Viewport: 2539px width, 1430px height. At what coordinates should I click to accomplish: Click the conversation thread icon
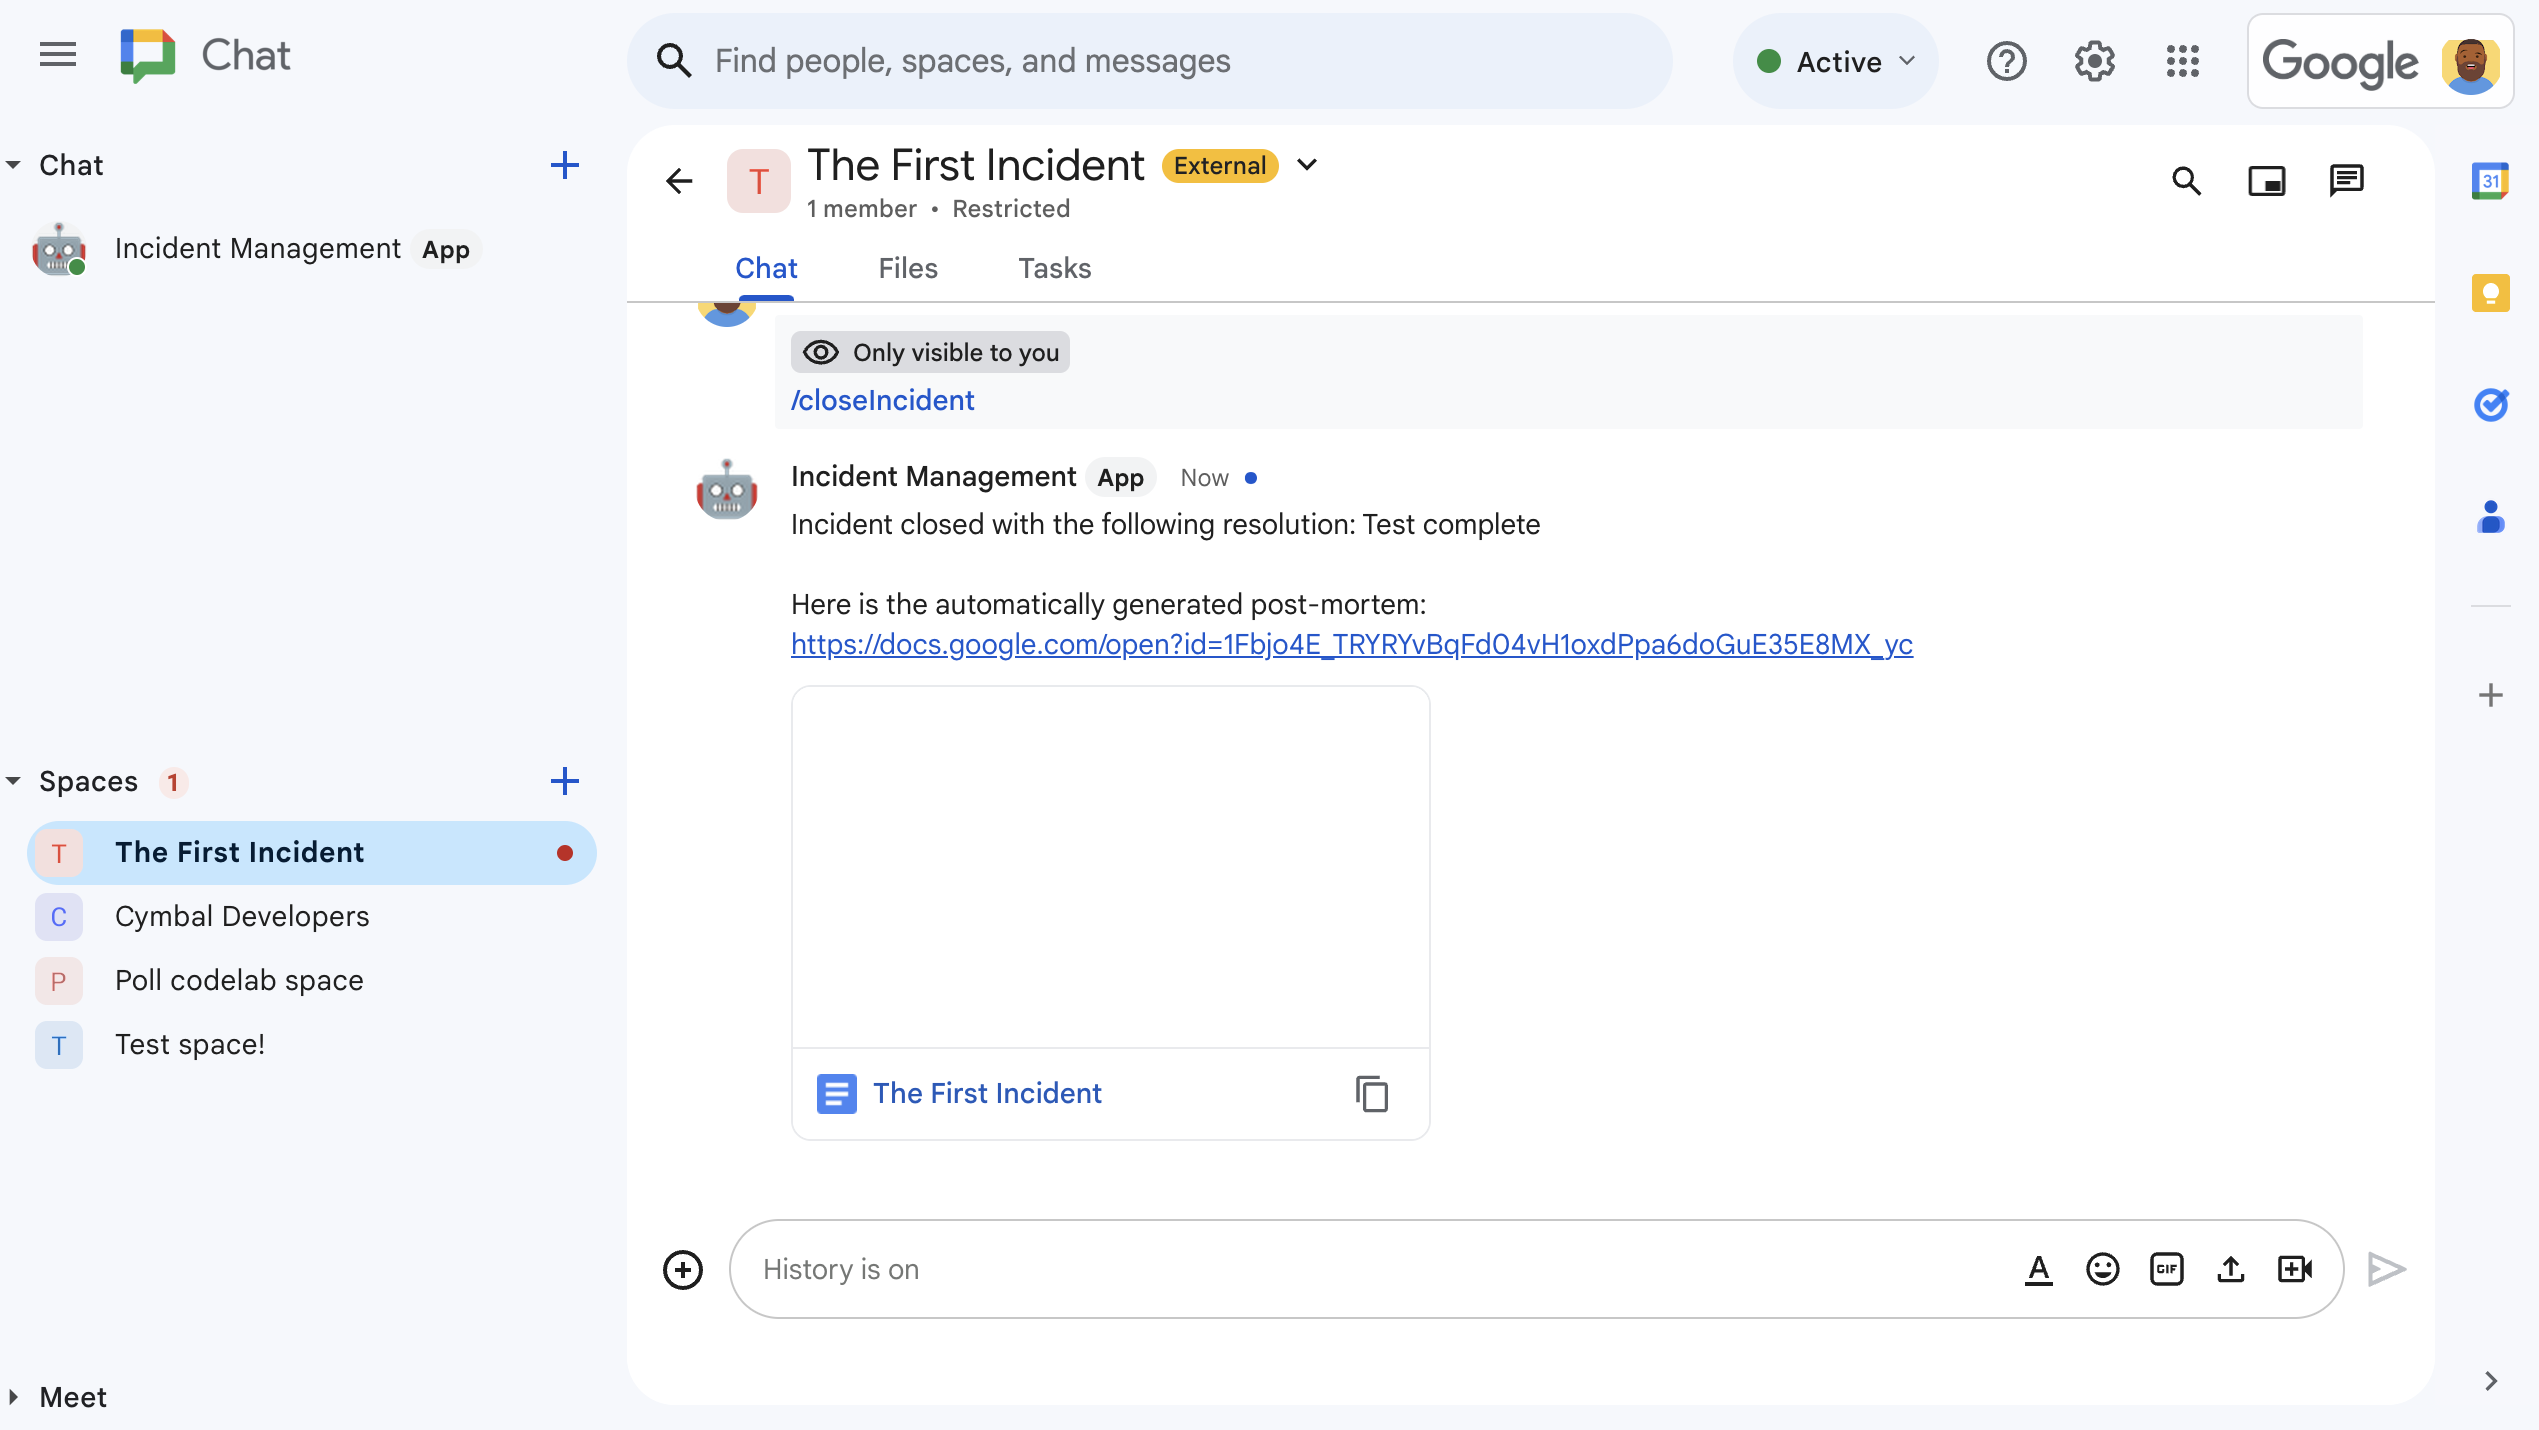(x=2347, y=181)
